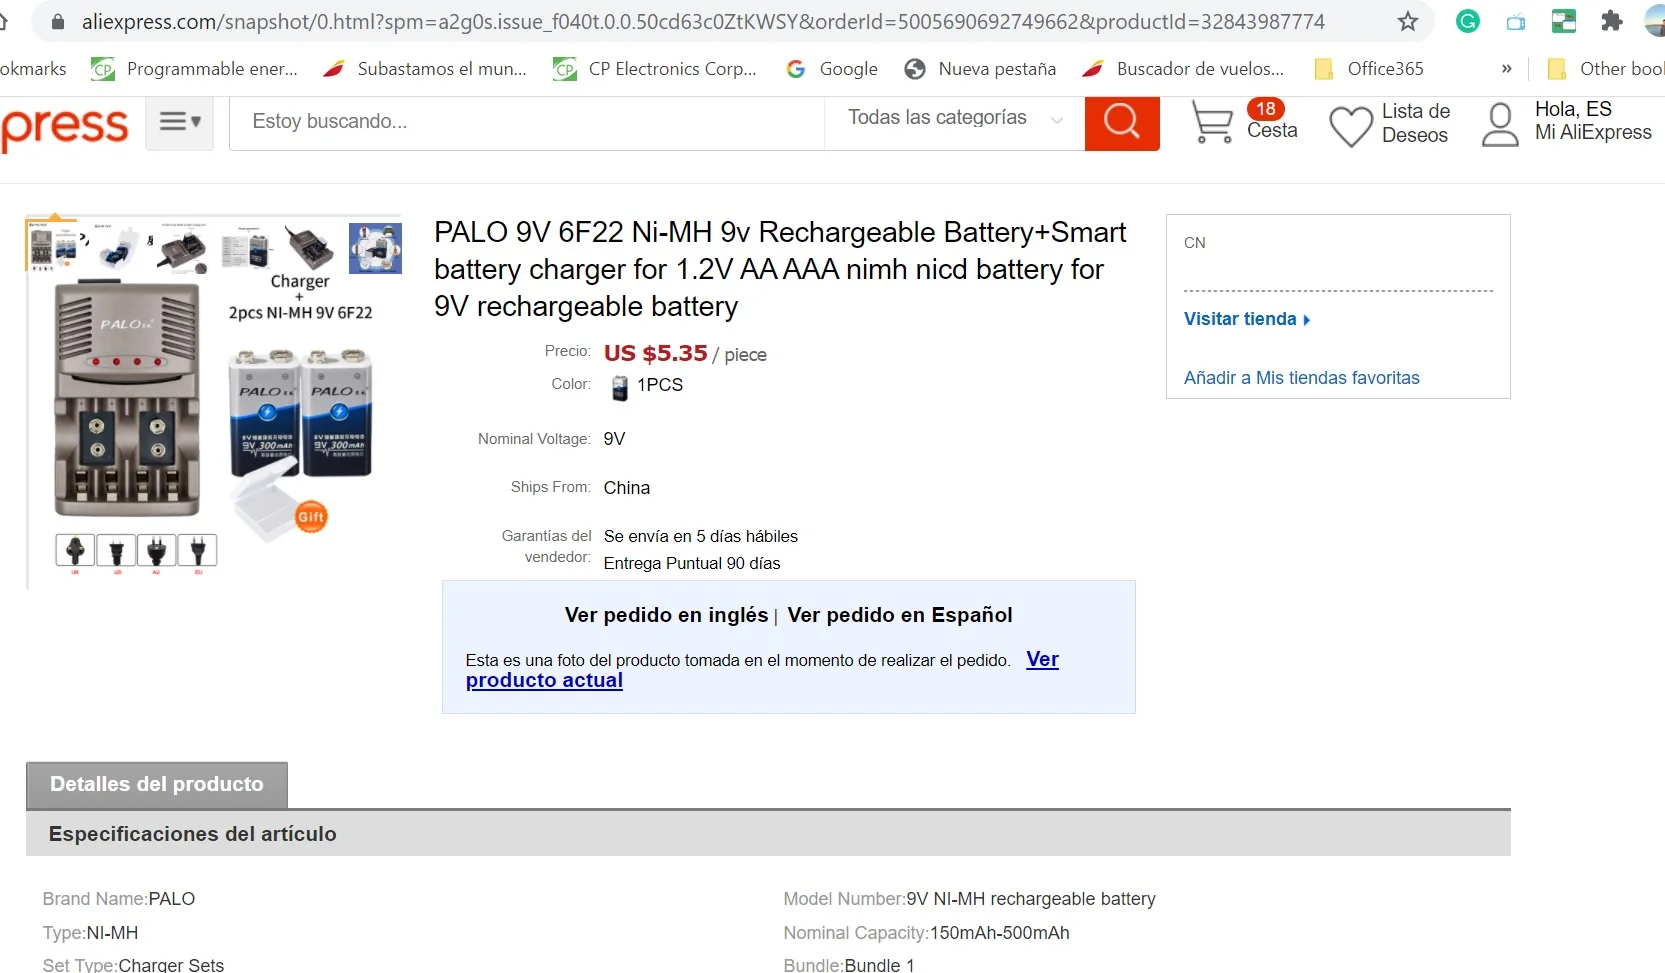
Task: Click the address bar URL
Action: coord(703,22)
